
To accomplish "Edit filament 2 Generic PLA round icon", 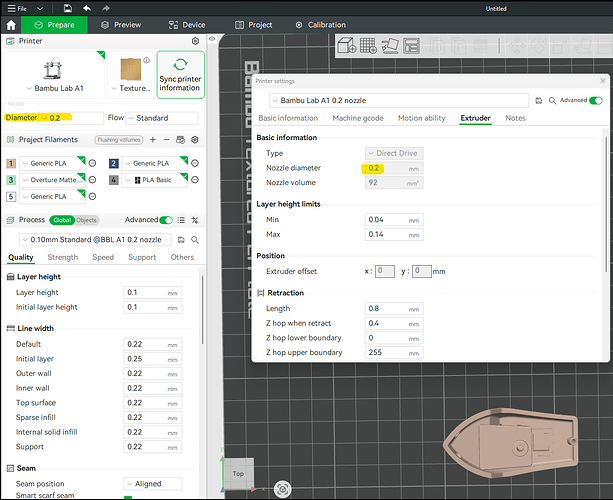I will coord(195,163).
